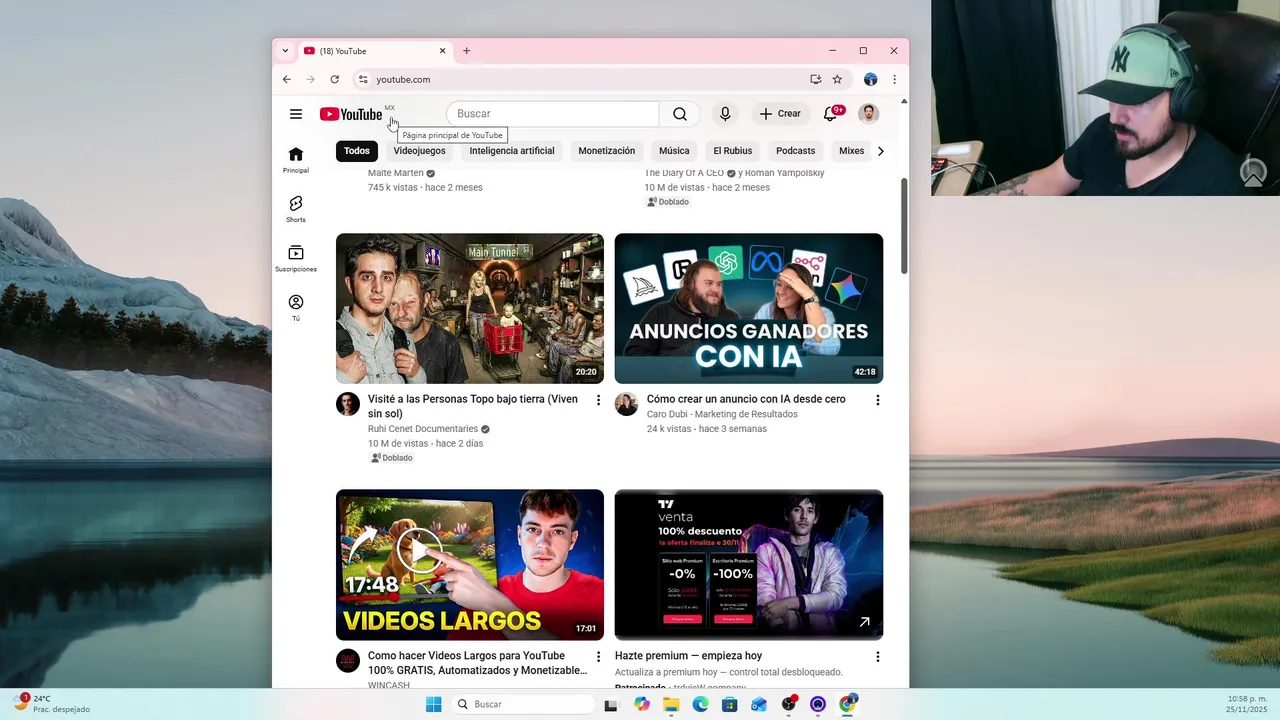The height and width of the screenshot is (720, 1280).
Task: Open the Windows Start menu
Action: click(433, 704)
